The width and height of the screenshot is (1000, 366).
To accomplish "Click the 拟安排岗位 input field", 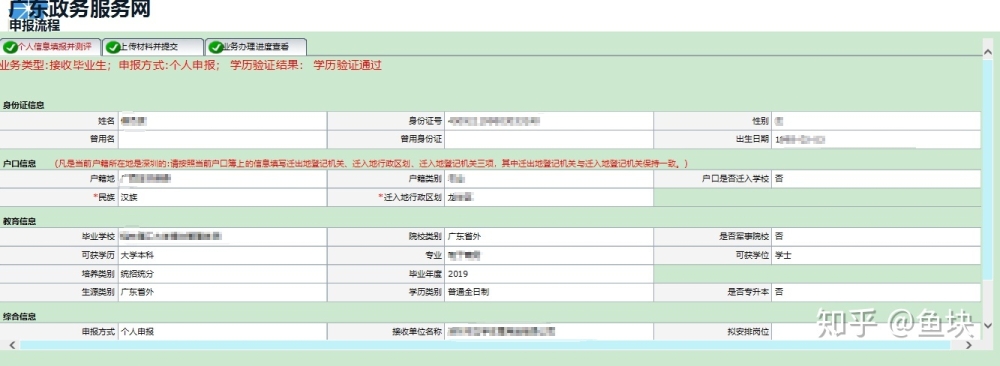I will [x=876, y=332].
